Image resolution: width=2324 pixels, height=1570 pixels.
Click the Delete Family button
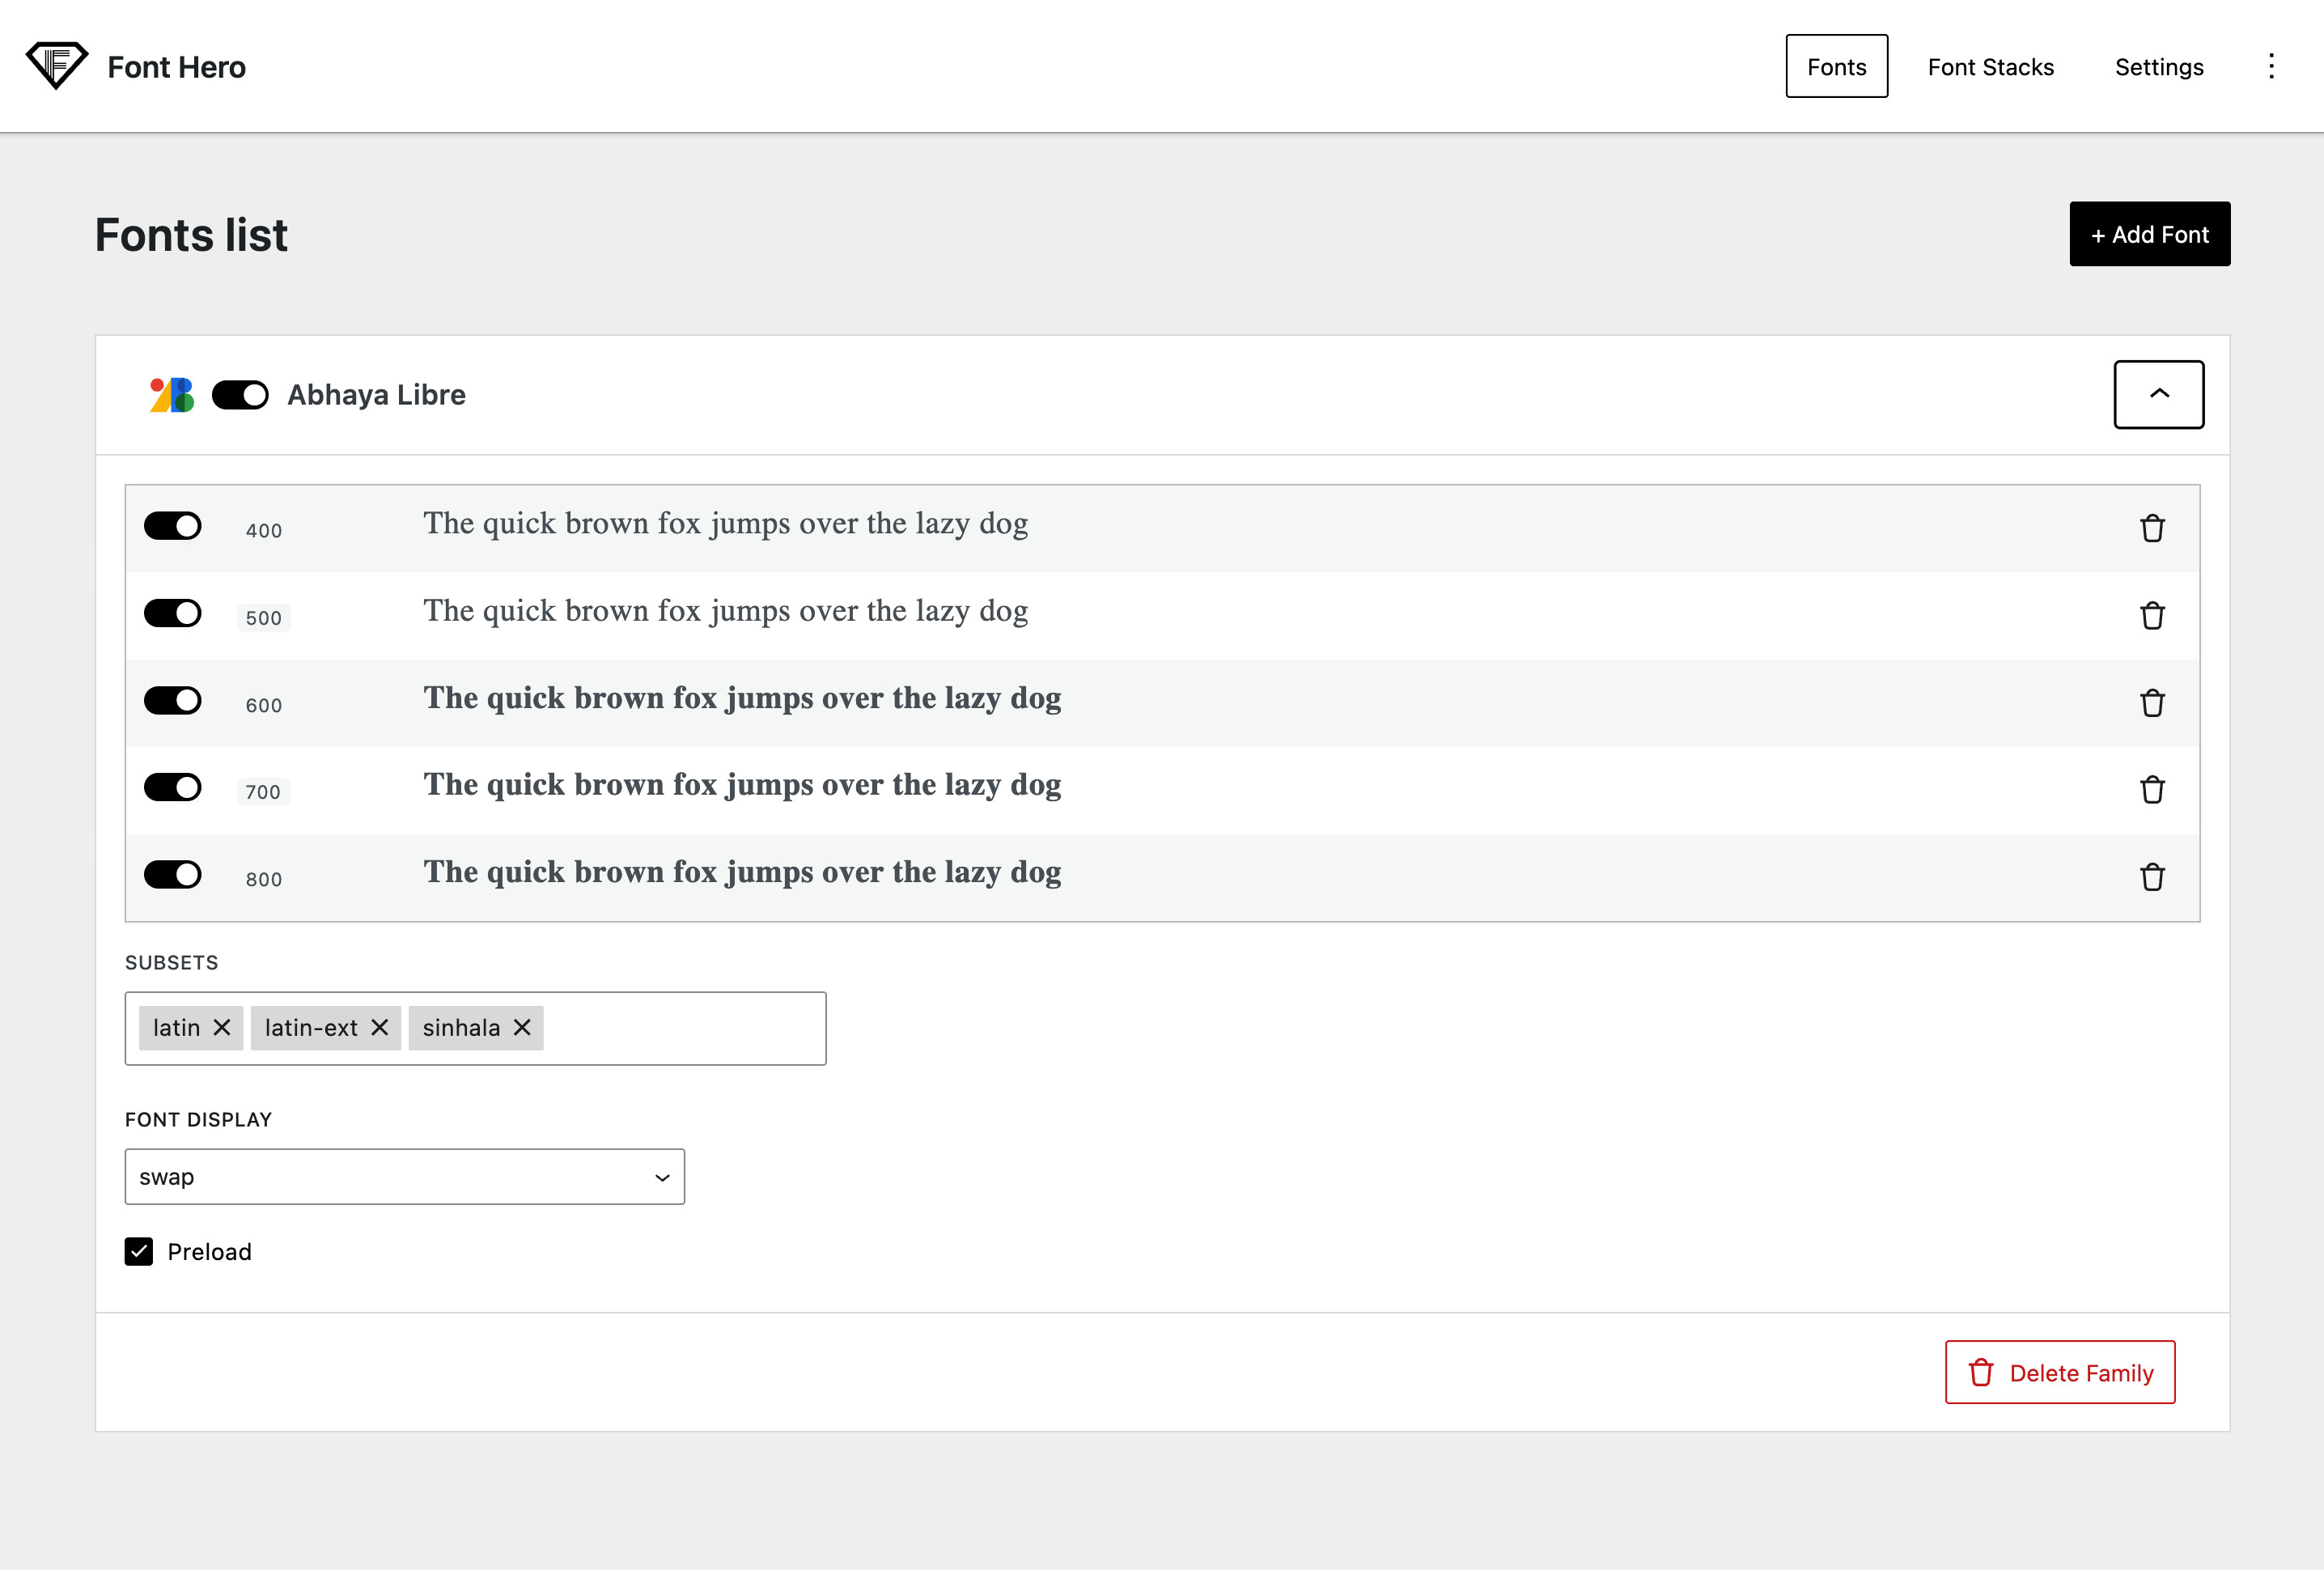pos(2060,1372)
